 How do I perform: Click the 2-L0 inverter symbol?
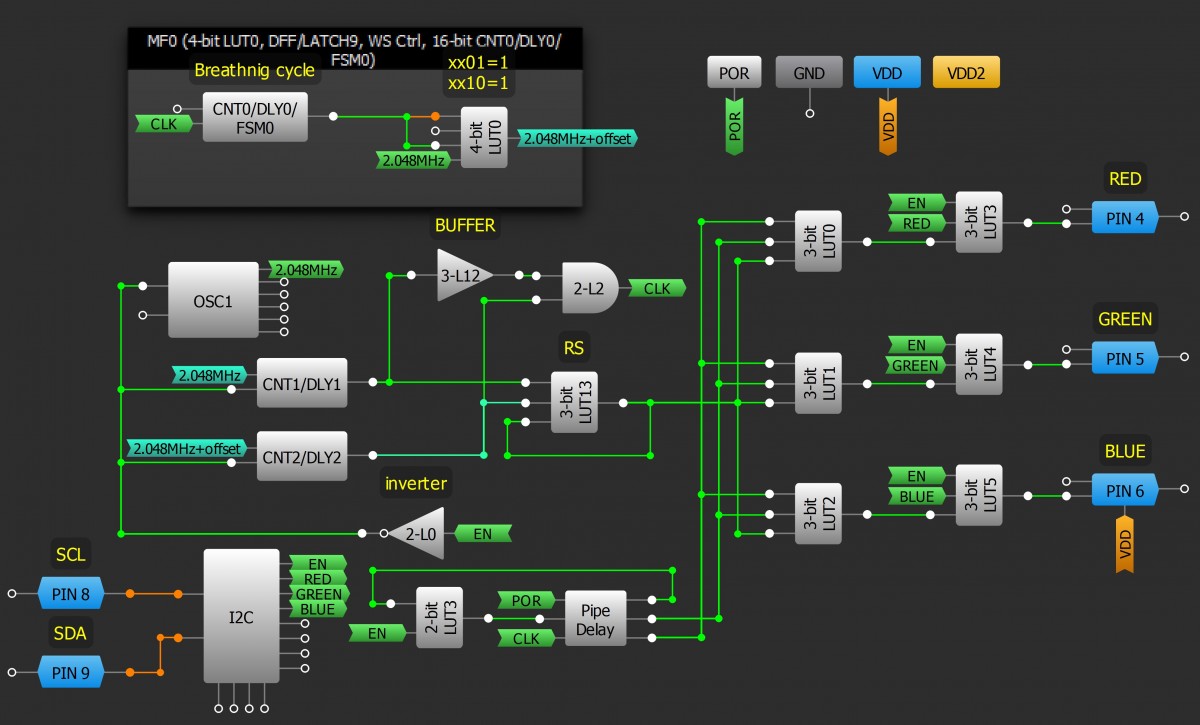click(417, 534)
